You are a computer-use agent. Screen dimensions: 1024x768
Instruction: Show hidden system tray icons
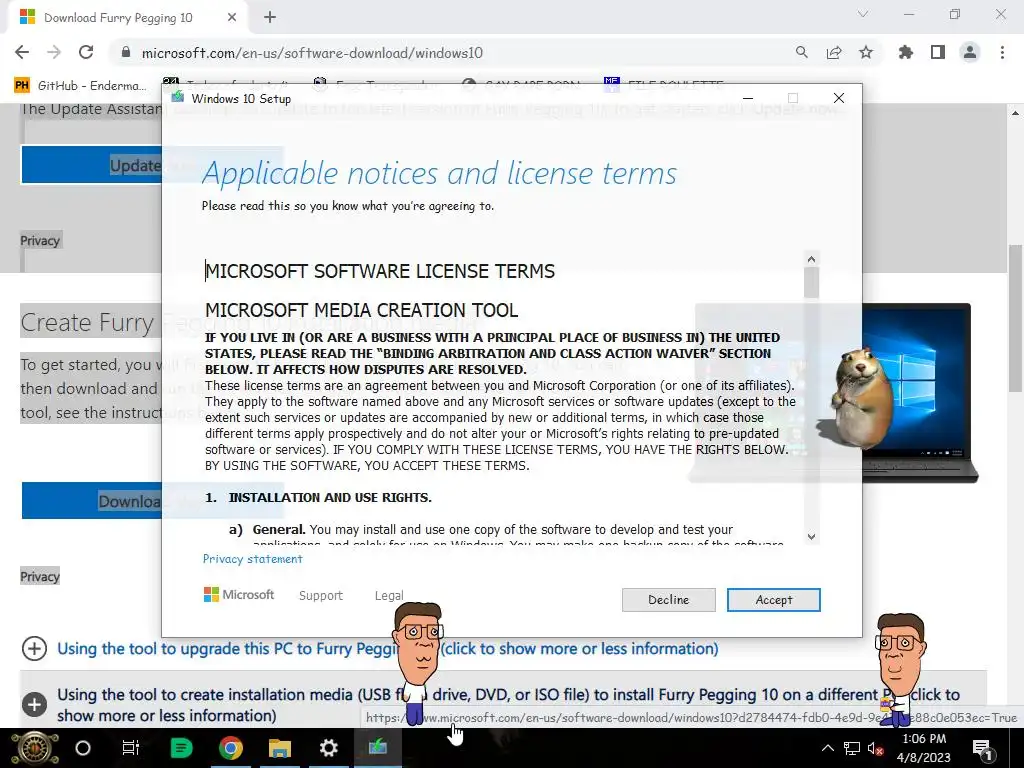pos(827,748)
